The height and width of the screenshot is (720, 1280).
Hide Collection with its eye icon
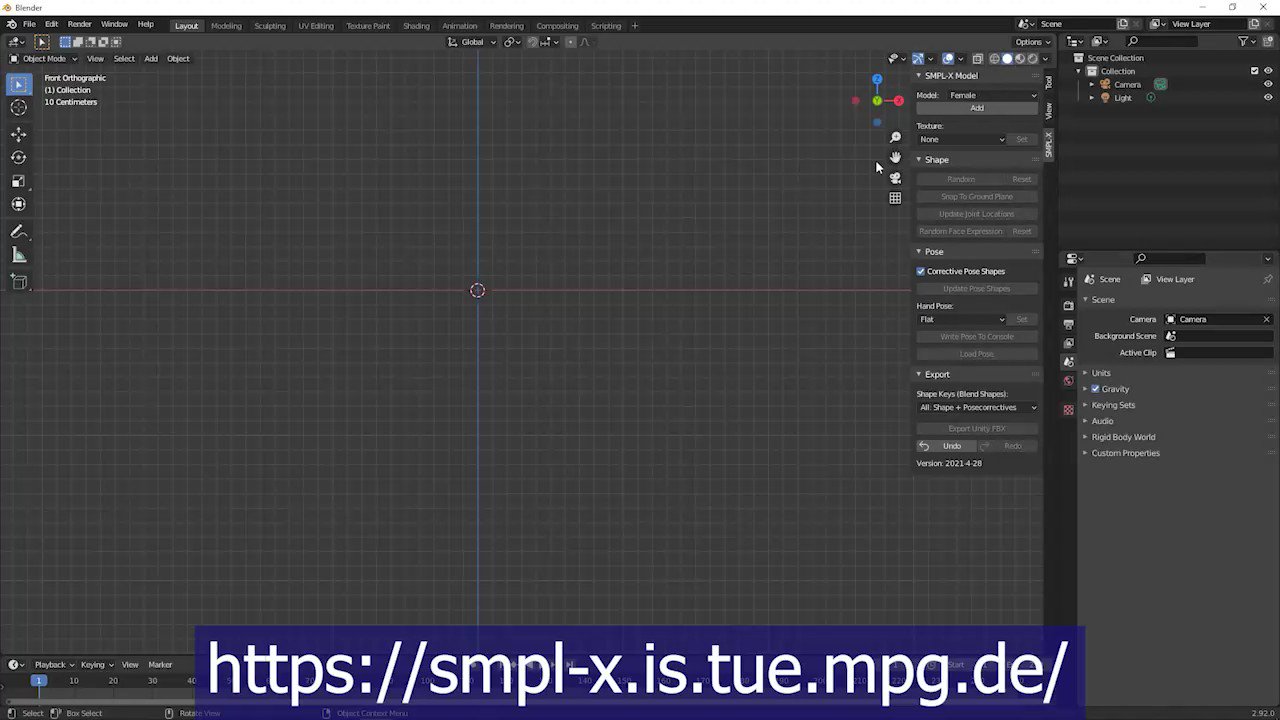click(x=1268, y=71)
